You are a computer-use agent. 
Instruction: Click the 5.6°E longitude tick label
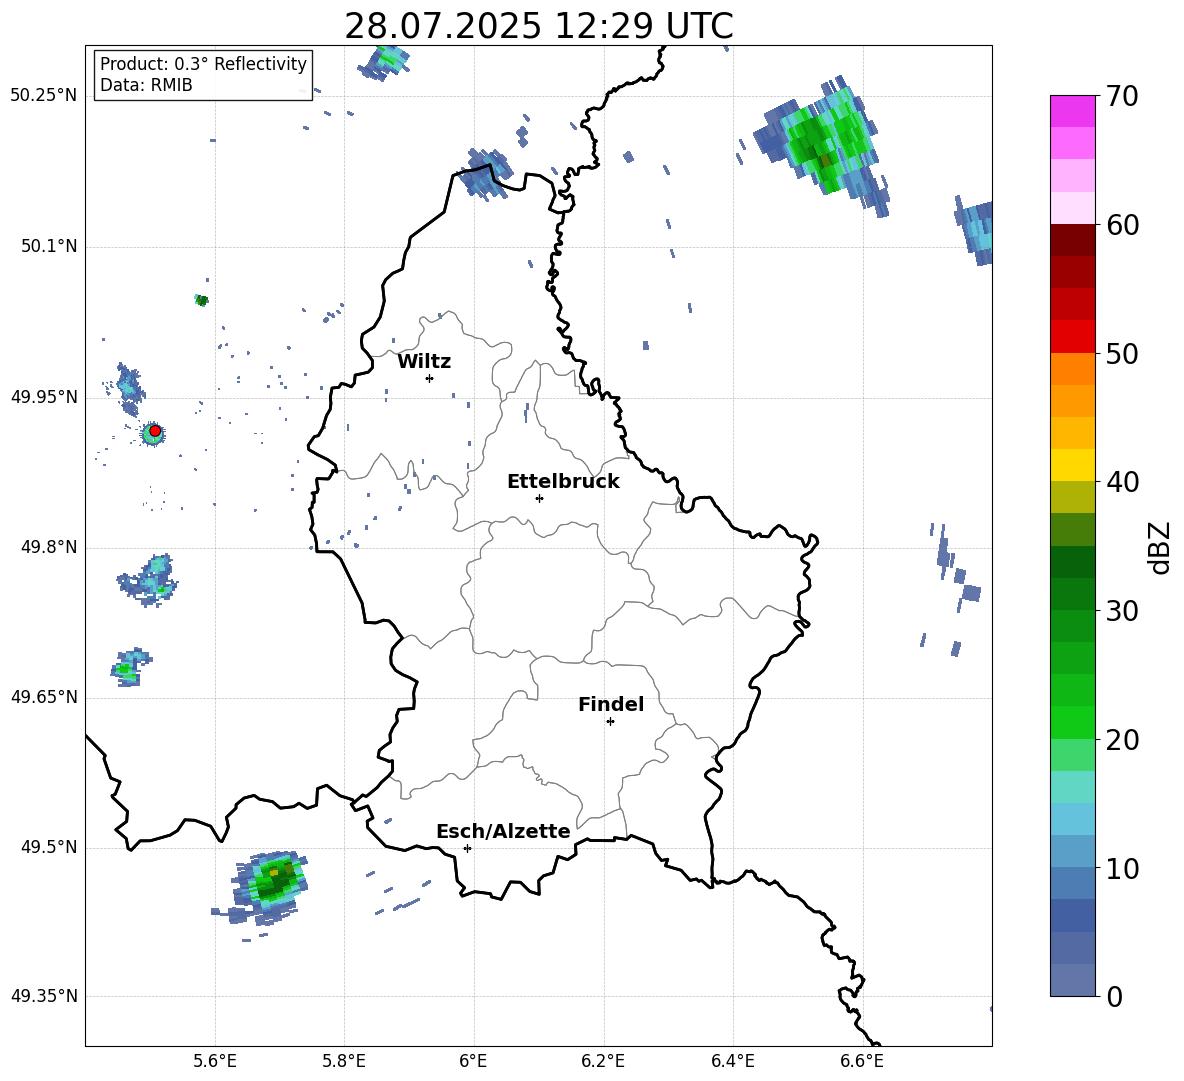[215, 1061]
